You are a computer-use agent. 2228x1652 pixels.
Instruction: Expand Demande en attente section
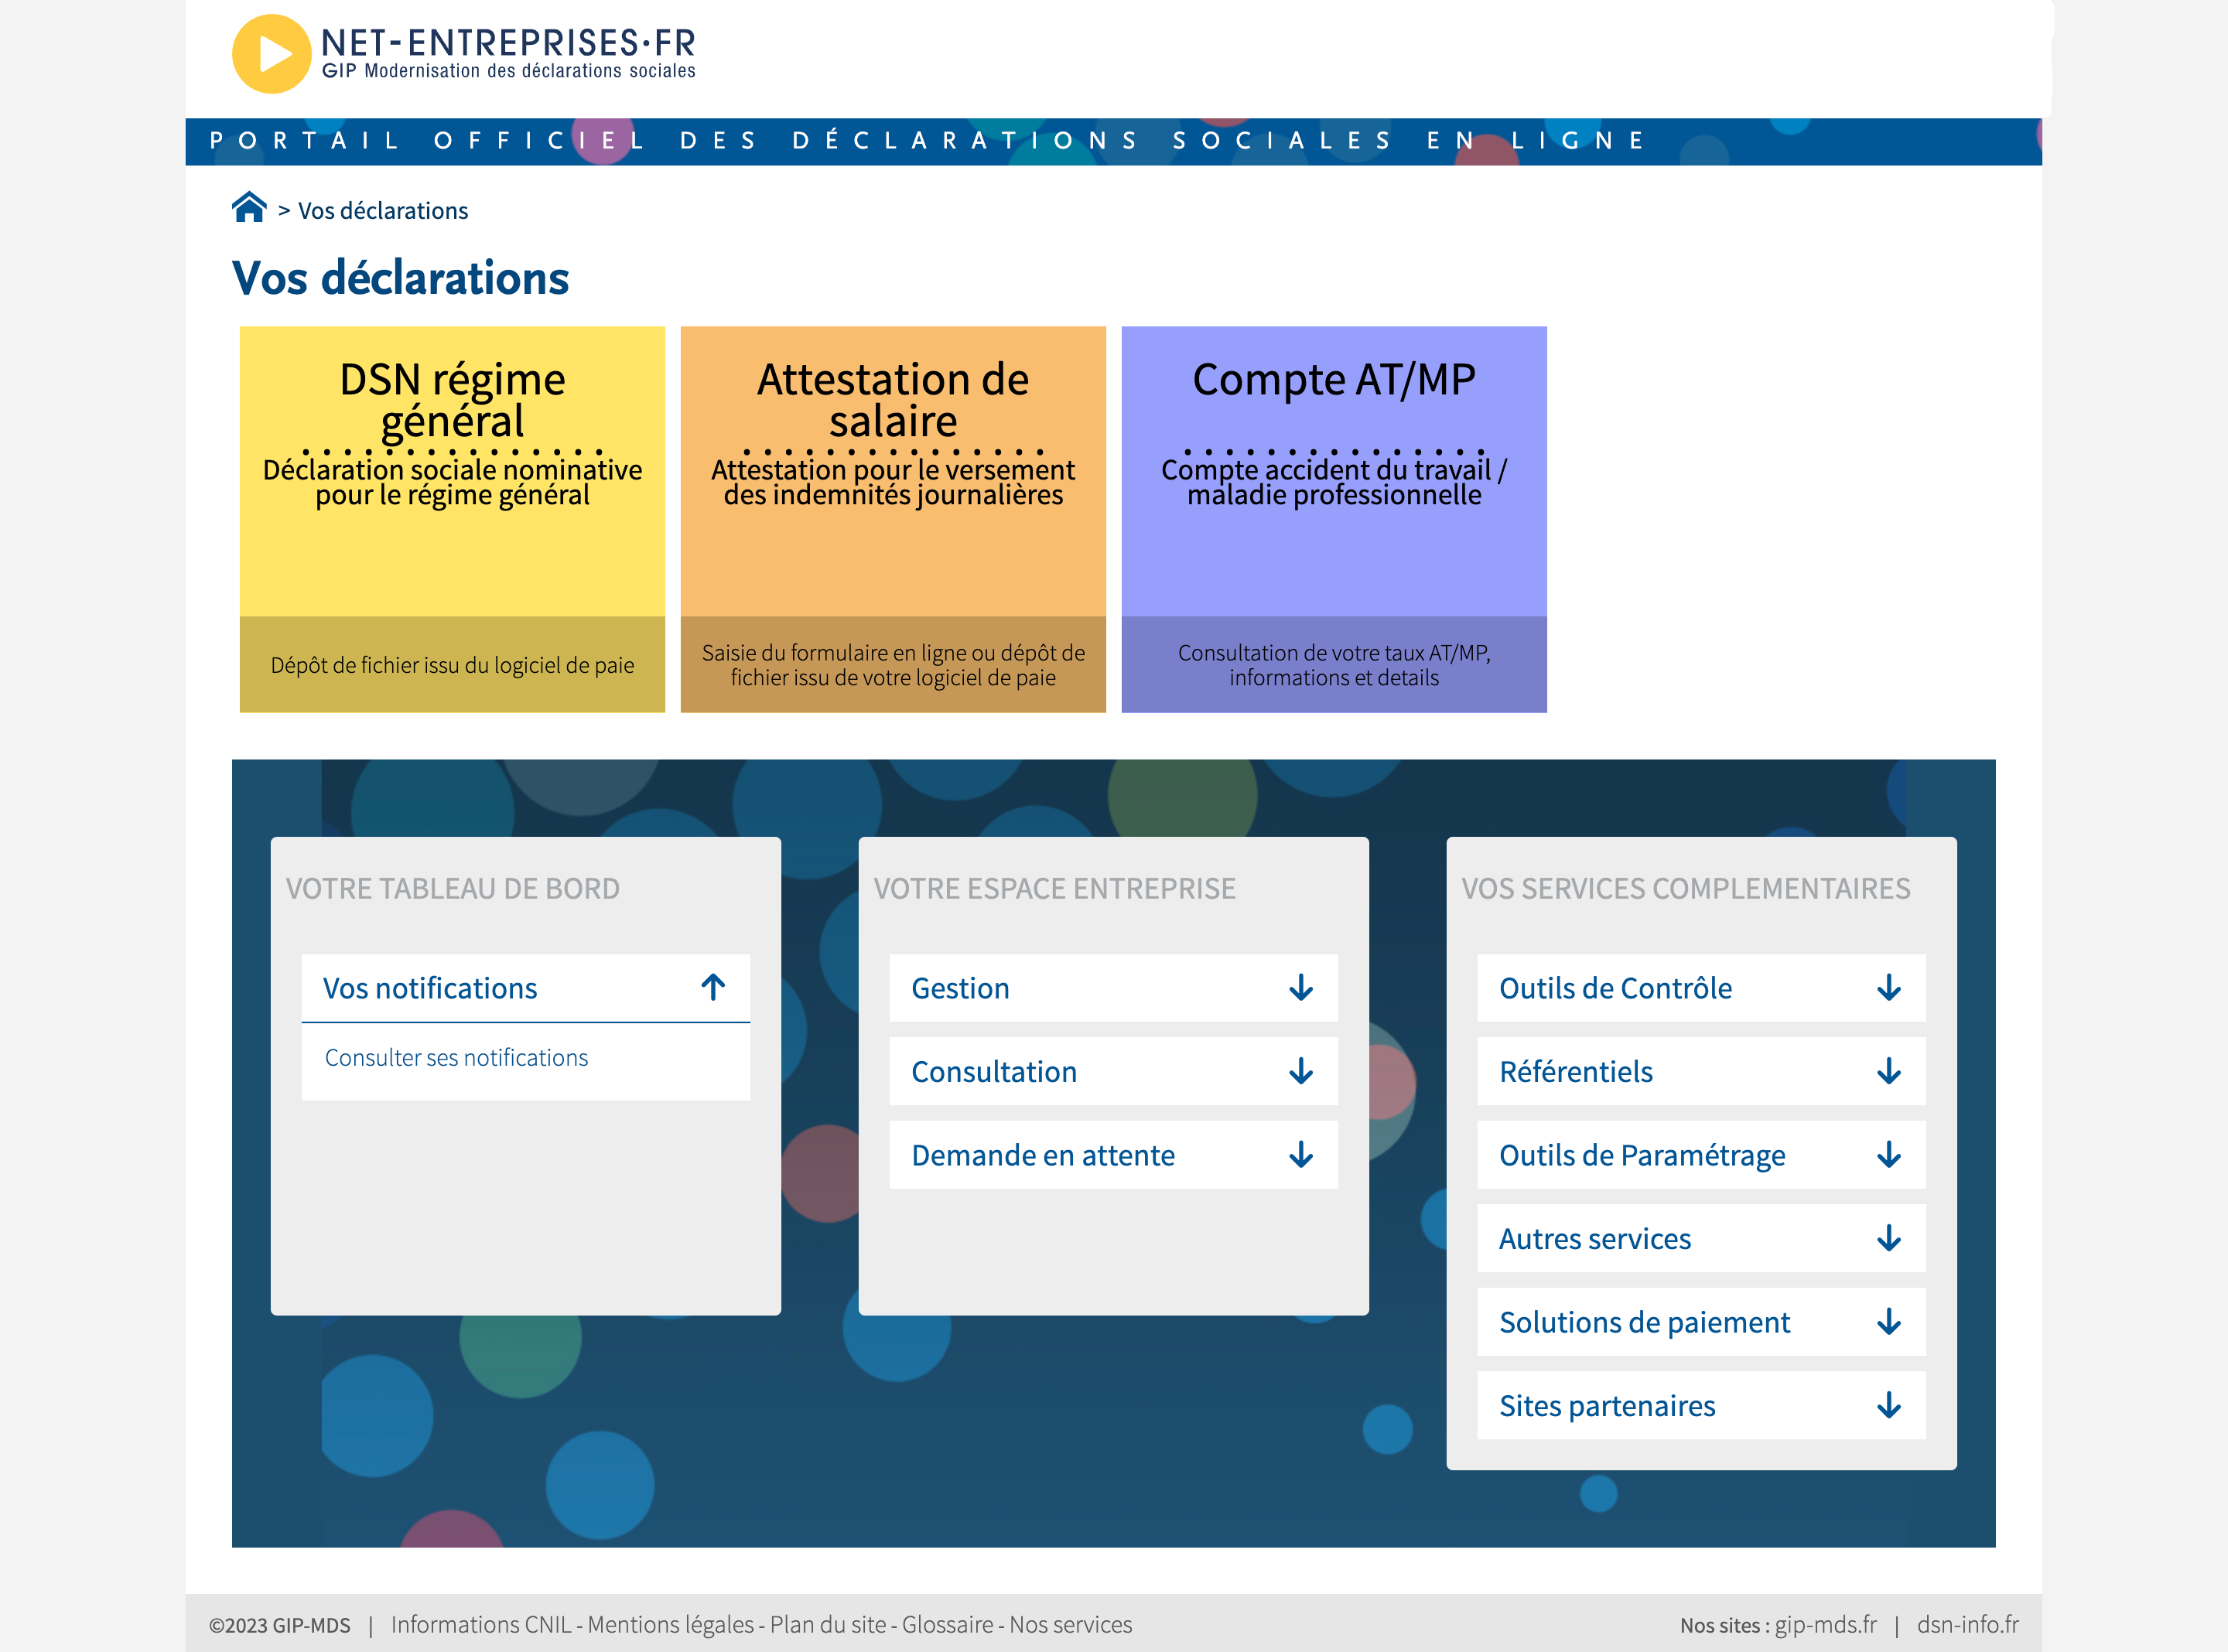point(1113,1155)
